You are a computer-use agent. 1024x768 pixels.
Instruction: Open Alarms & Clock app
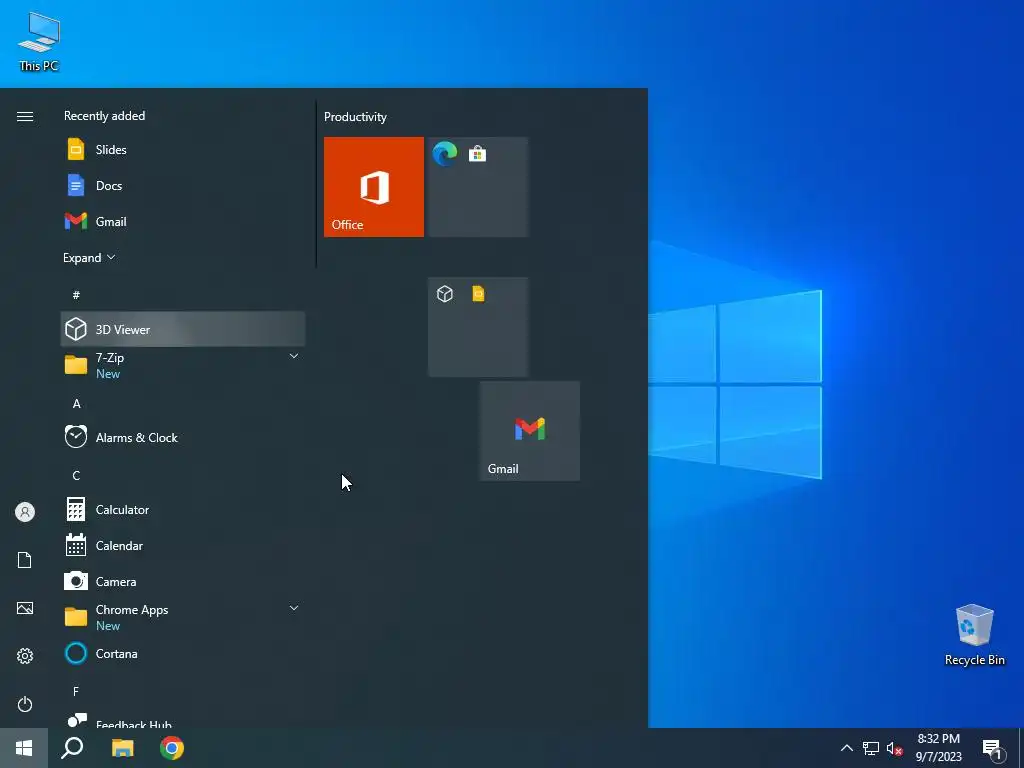tap(183, 438)
